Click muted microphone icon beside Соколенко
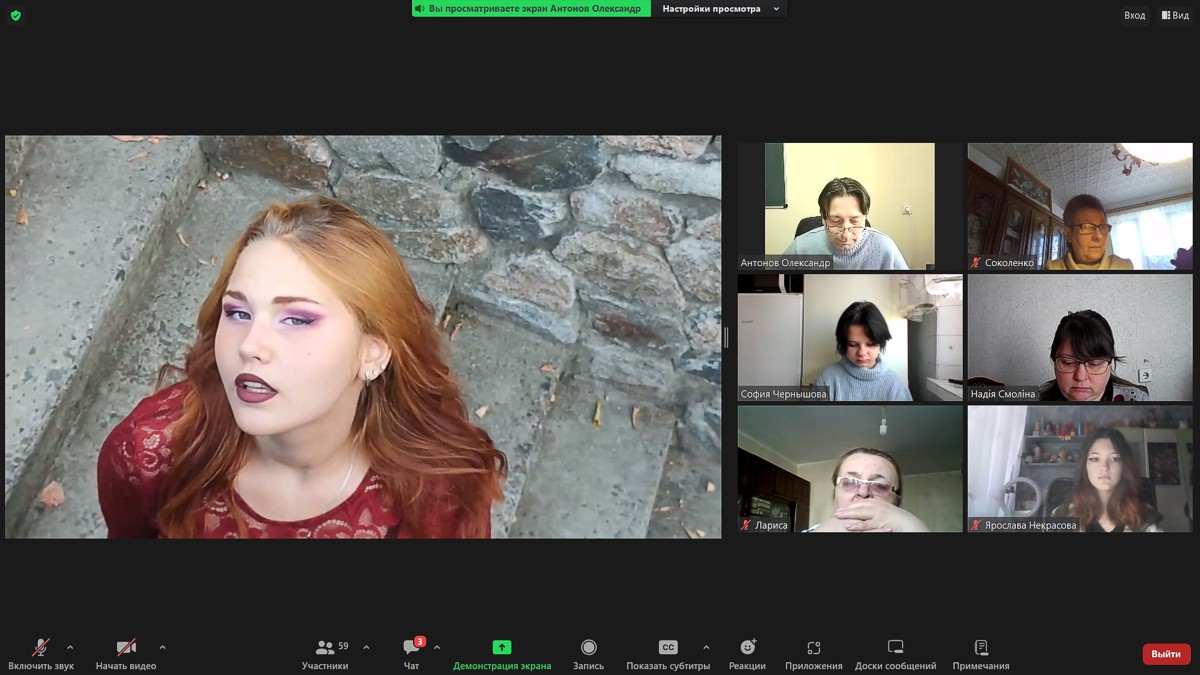Image resolution: width=1200 pixels, height=675 pixels. (976, 263)
